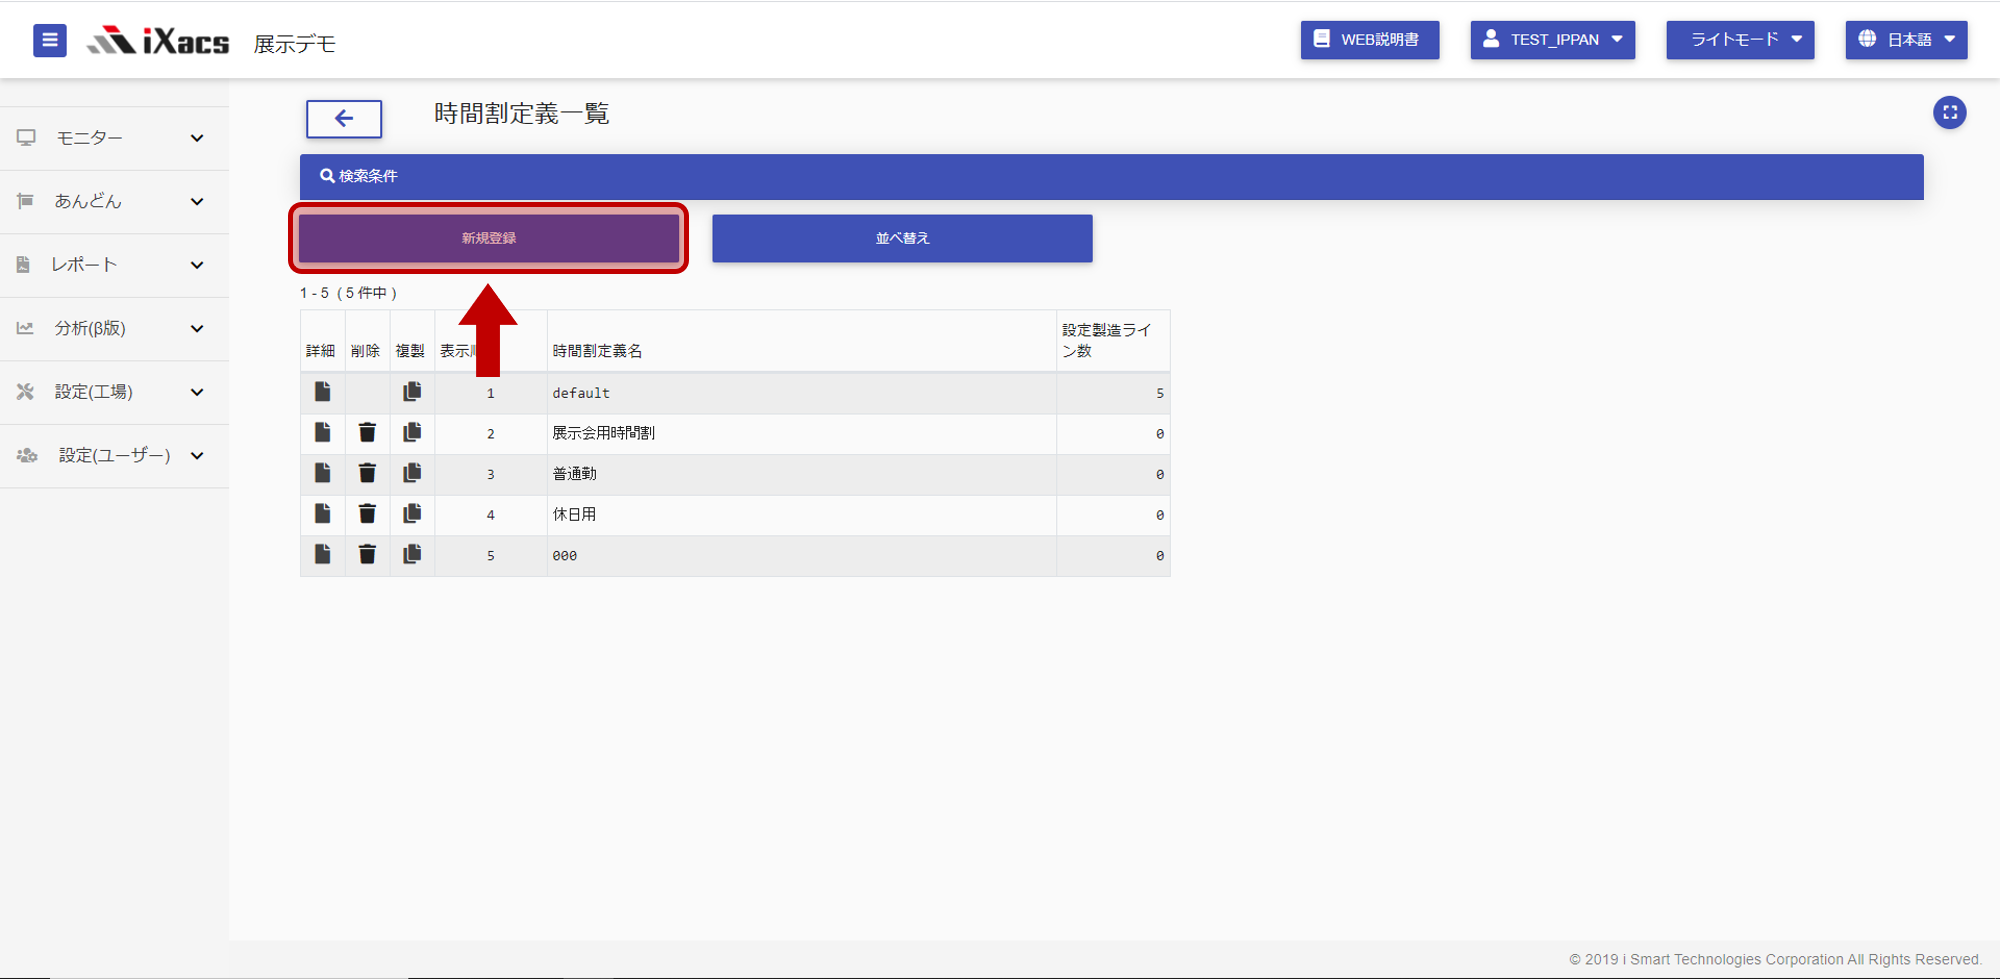Viewport: 2000px width, 979px height.
Task: Duplicate the 休日用 entry
Action: pos(412,514)
